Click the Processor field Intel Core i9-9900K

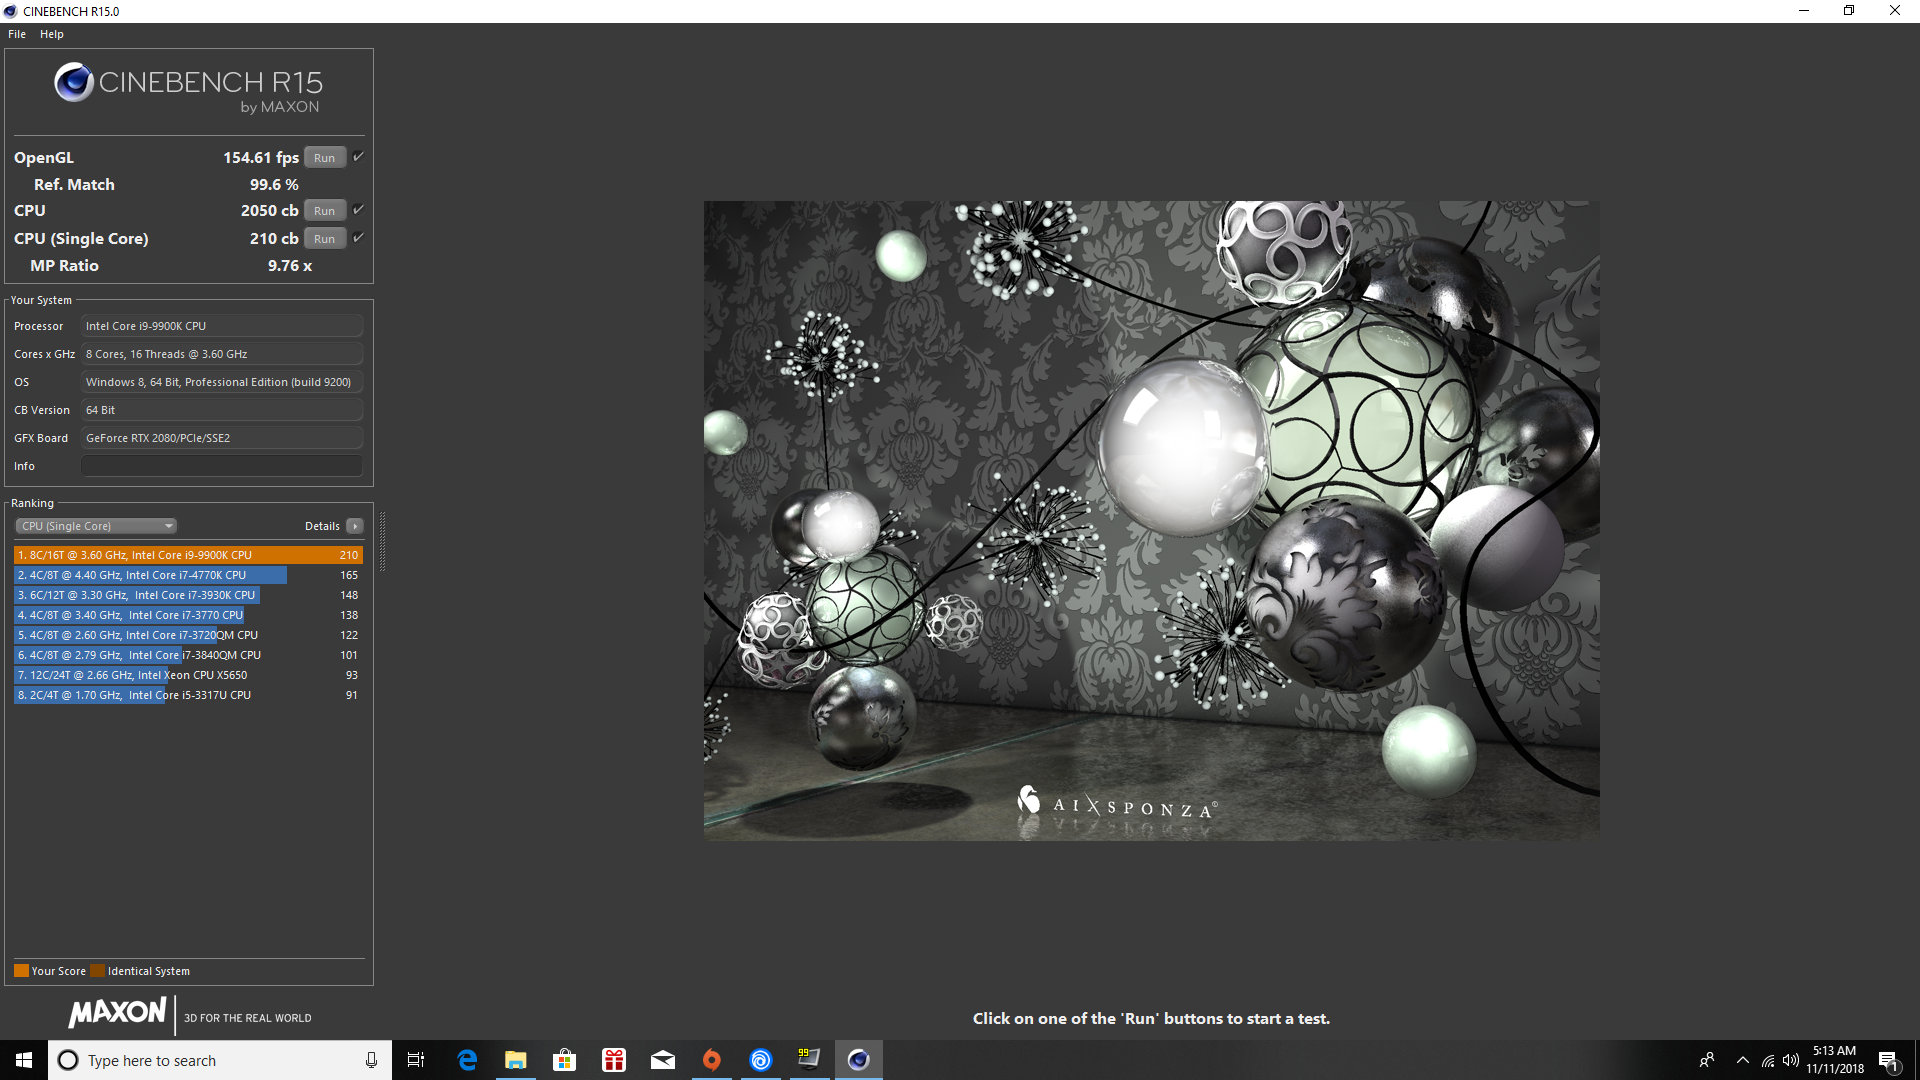(x=222, y=326)
